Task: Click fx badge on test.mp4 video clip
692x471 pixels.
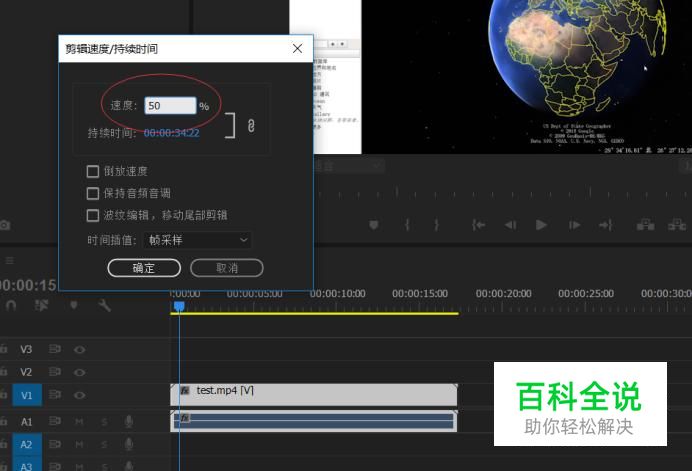Action: click(x=185, y=391)
